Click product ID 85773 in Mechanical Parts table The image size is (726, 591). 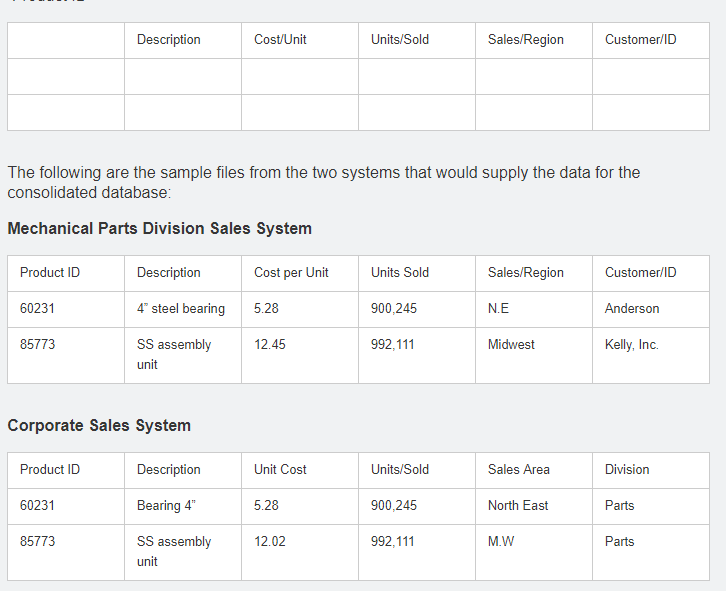point(37,345)
